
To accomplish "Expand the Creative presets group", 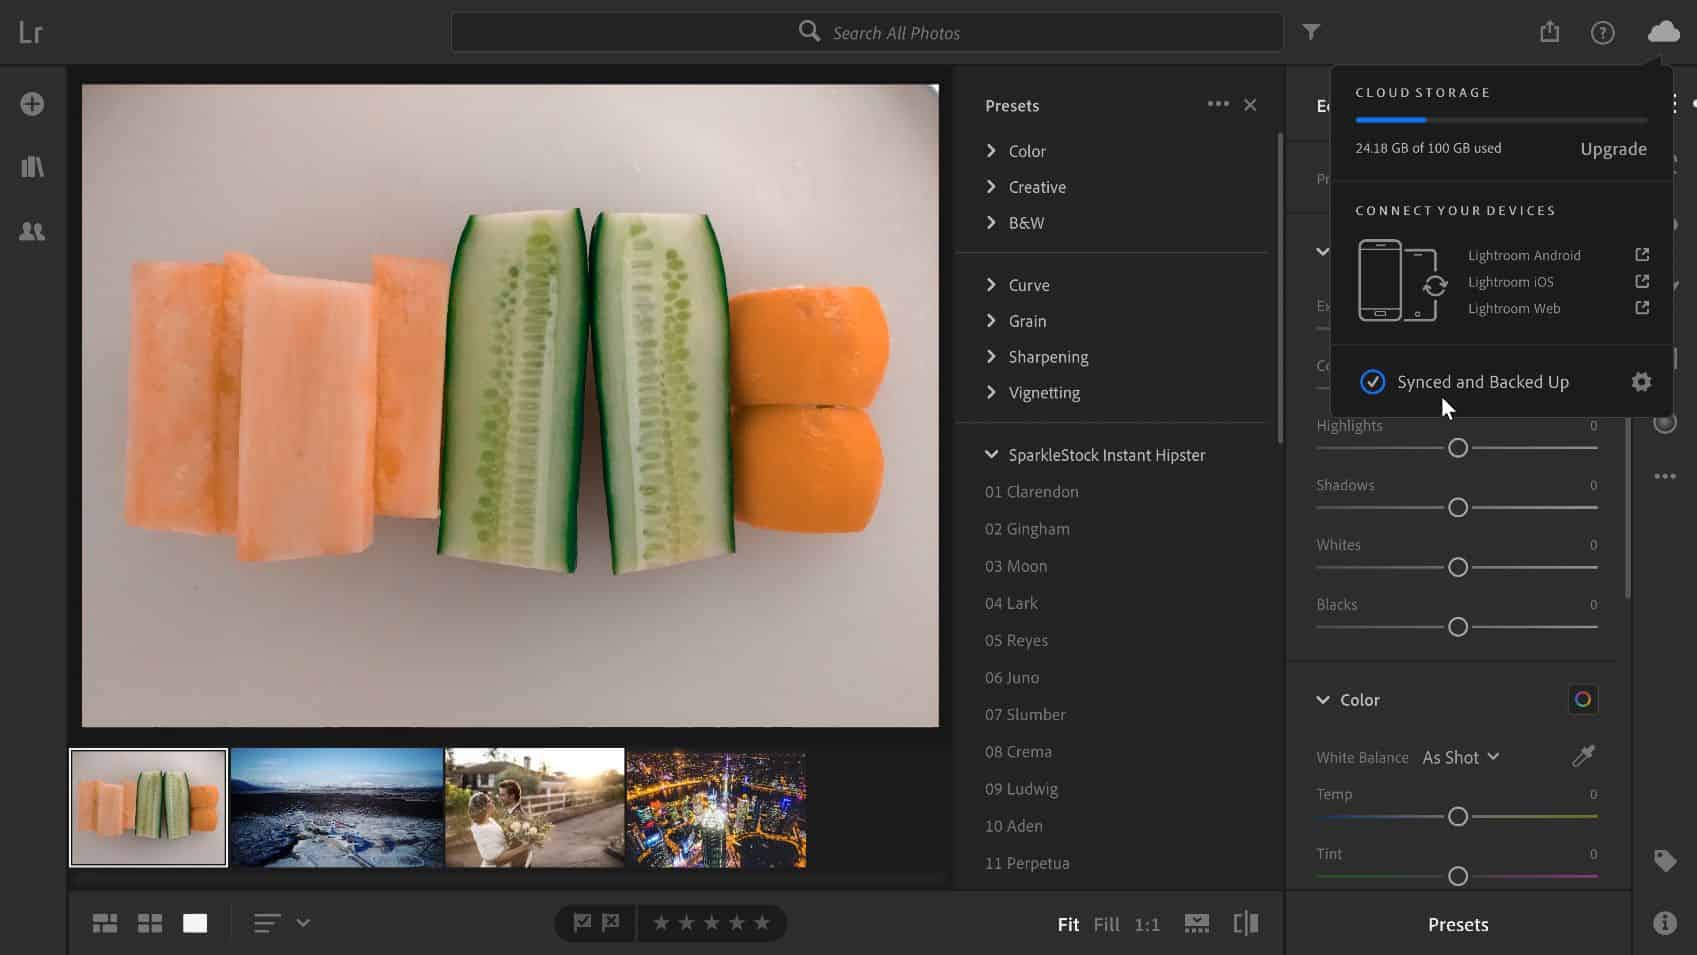I will point(1025,187).
